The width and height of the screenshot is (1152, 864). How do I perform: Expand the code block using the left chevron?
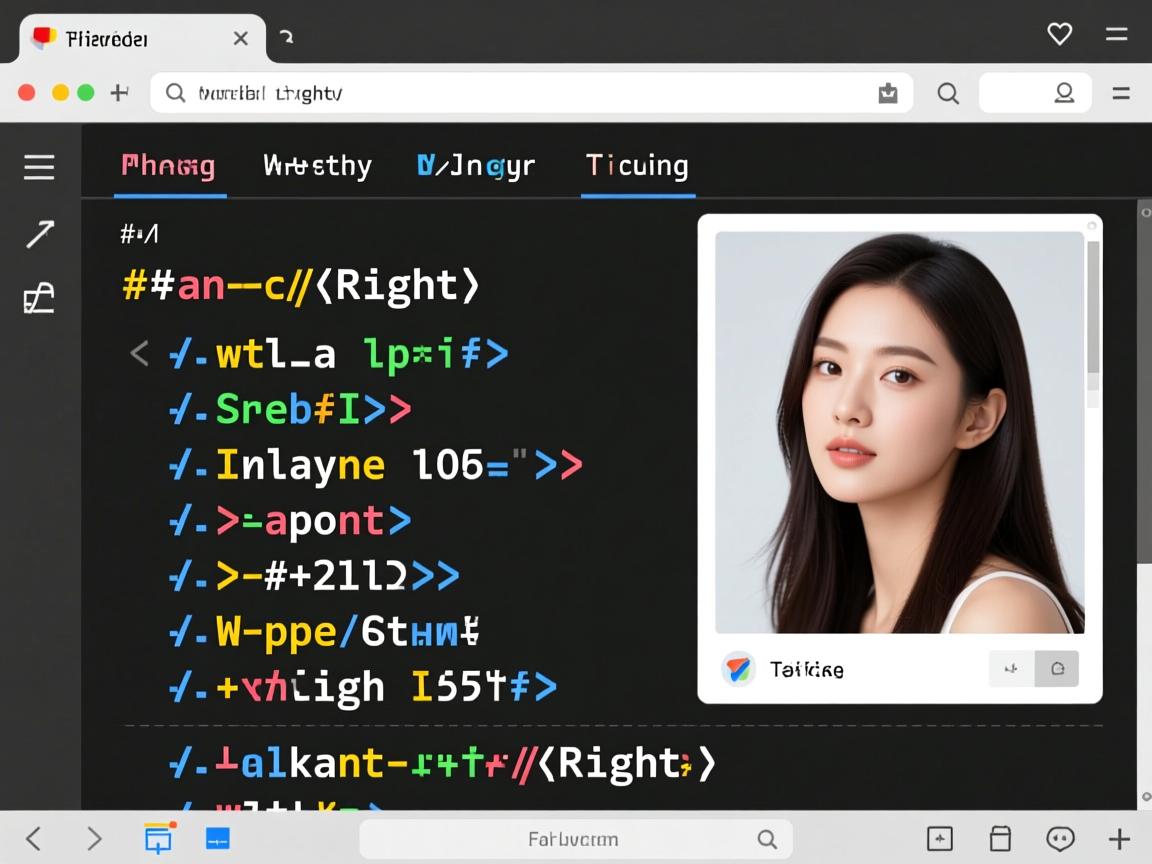(139, 353)
